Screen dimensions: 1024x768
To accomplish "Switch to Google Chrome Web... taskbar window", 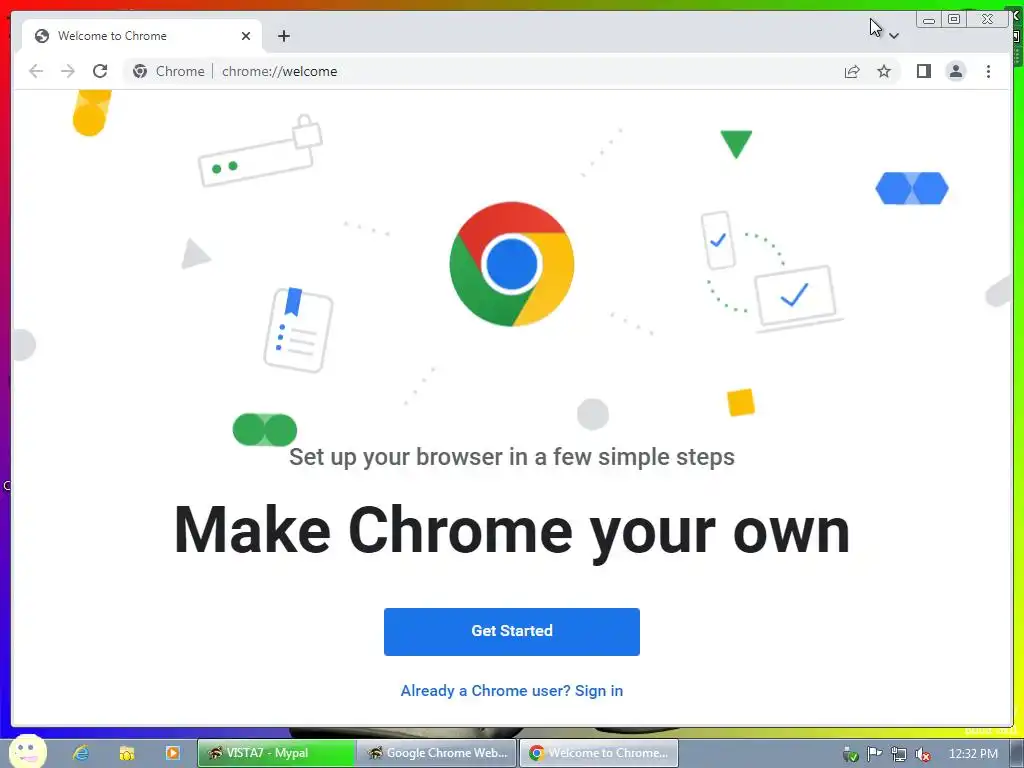I will click(x=437, y=753).
